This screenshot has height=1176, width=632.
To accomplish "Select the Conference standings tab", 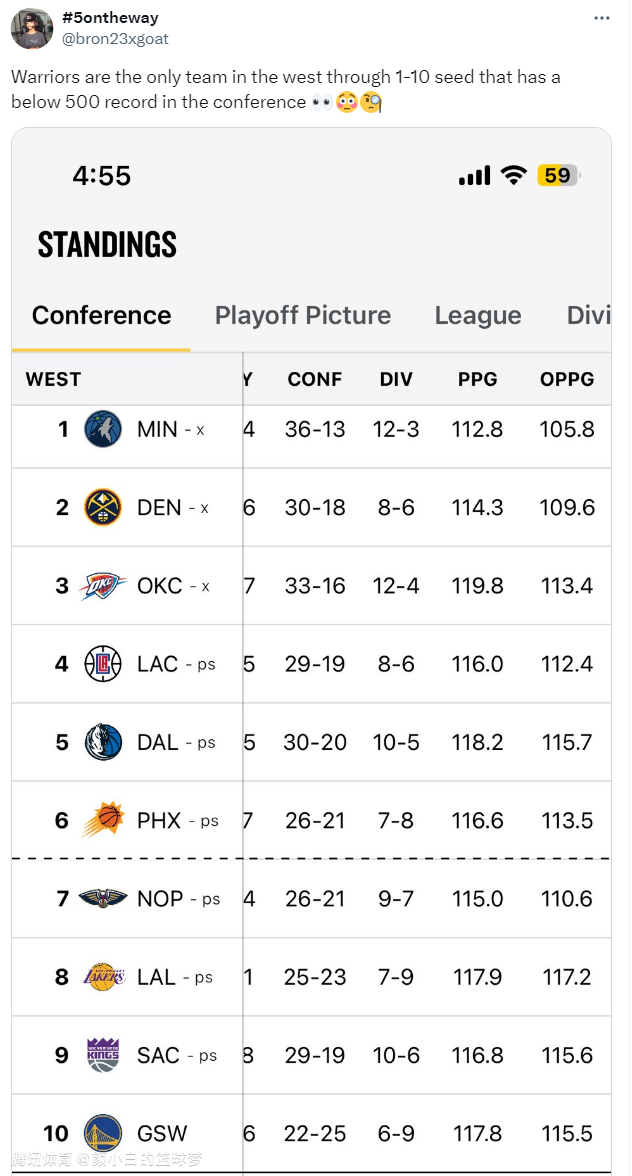I will [101, 315].
